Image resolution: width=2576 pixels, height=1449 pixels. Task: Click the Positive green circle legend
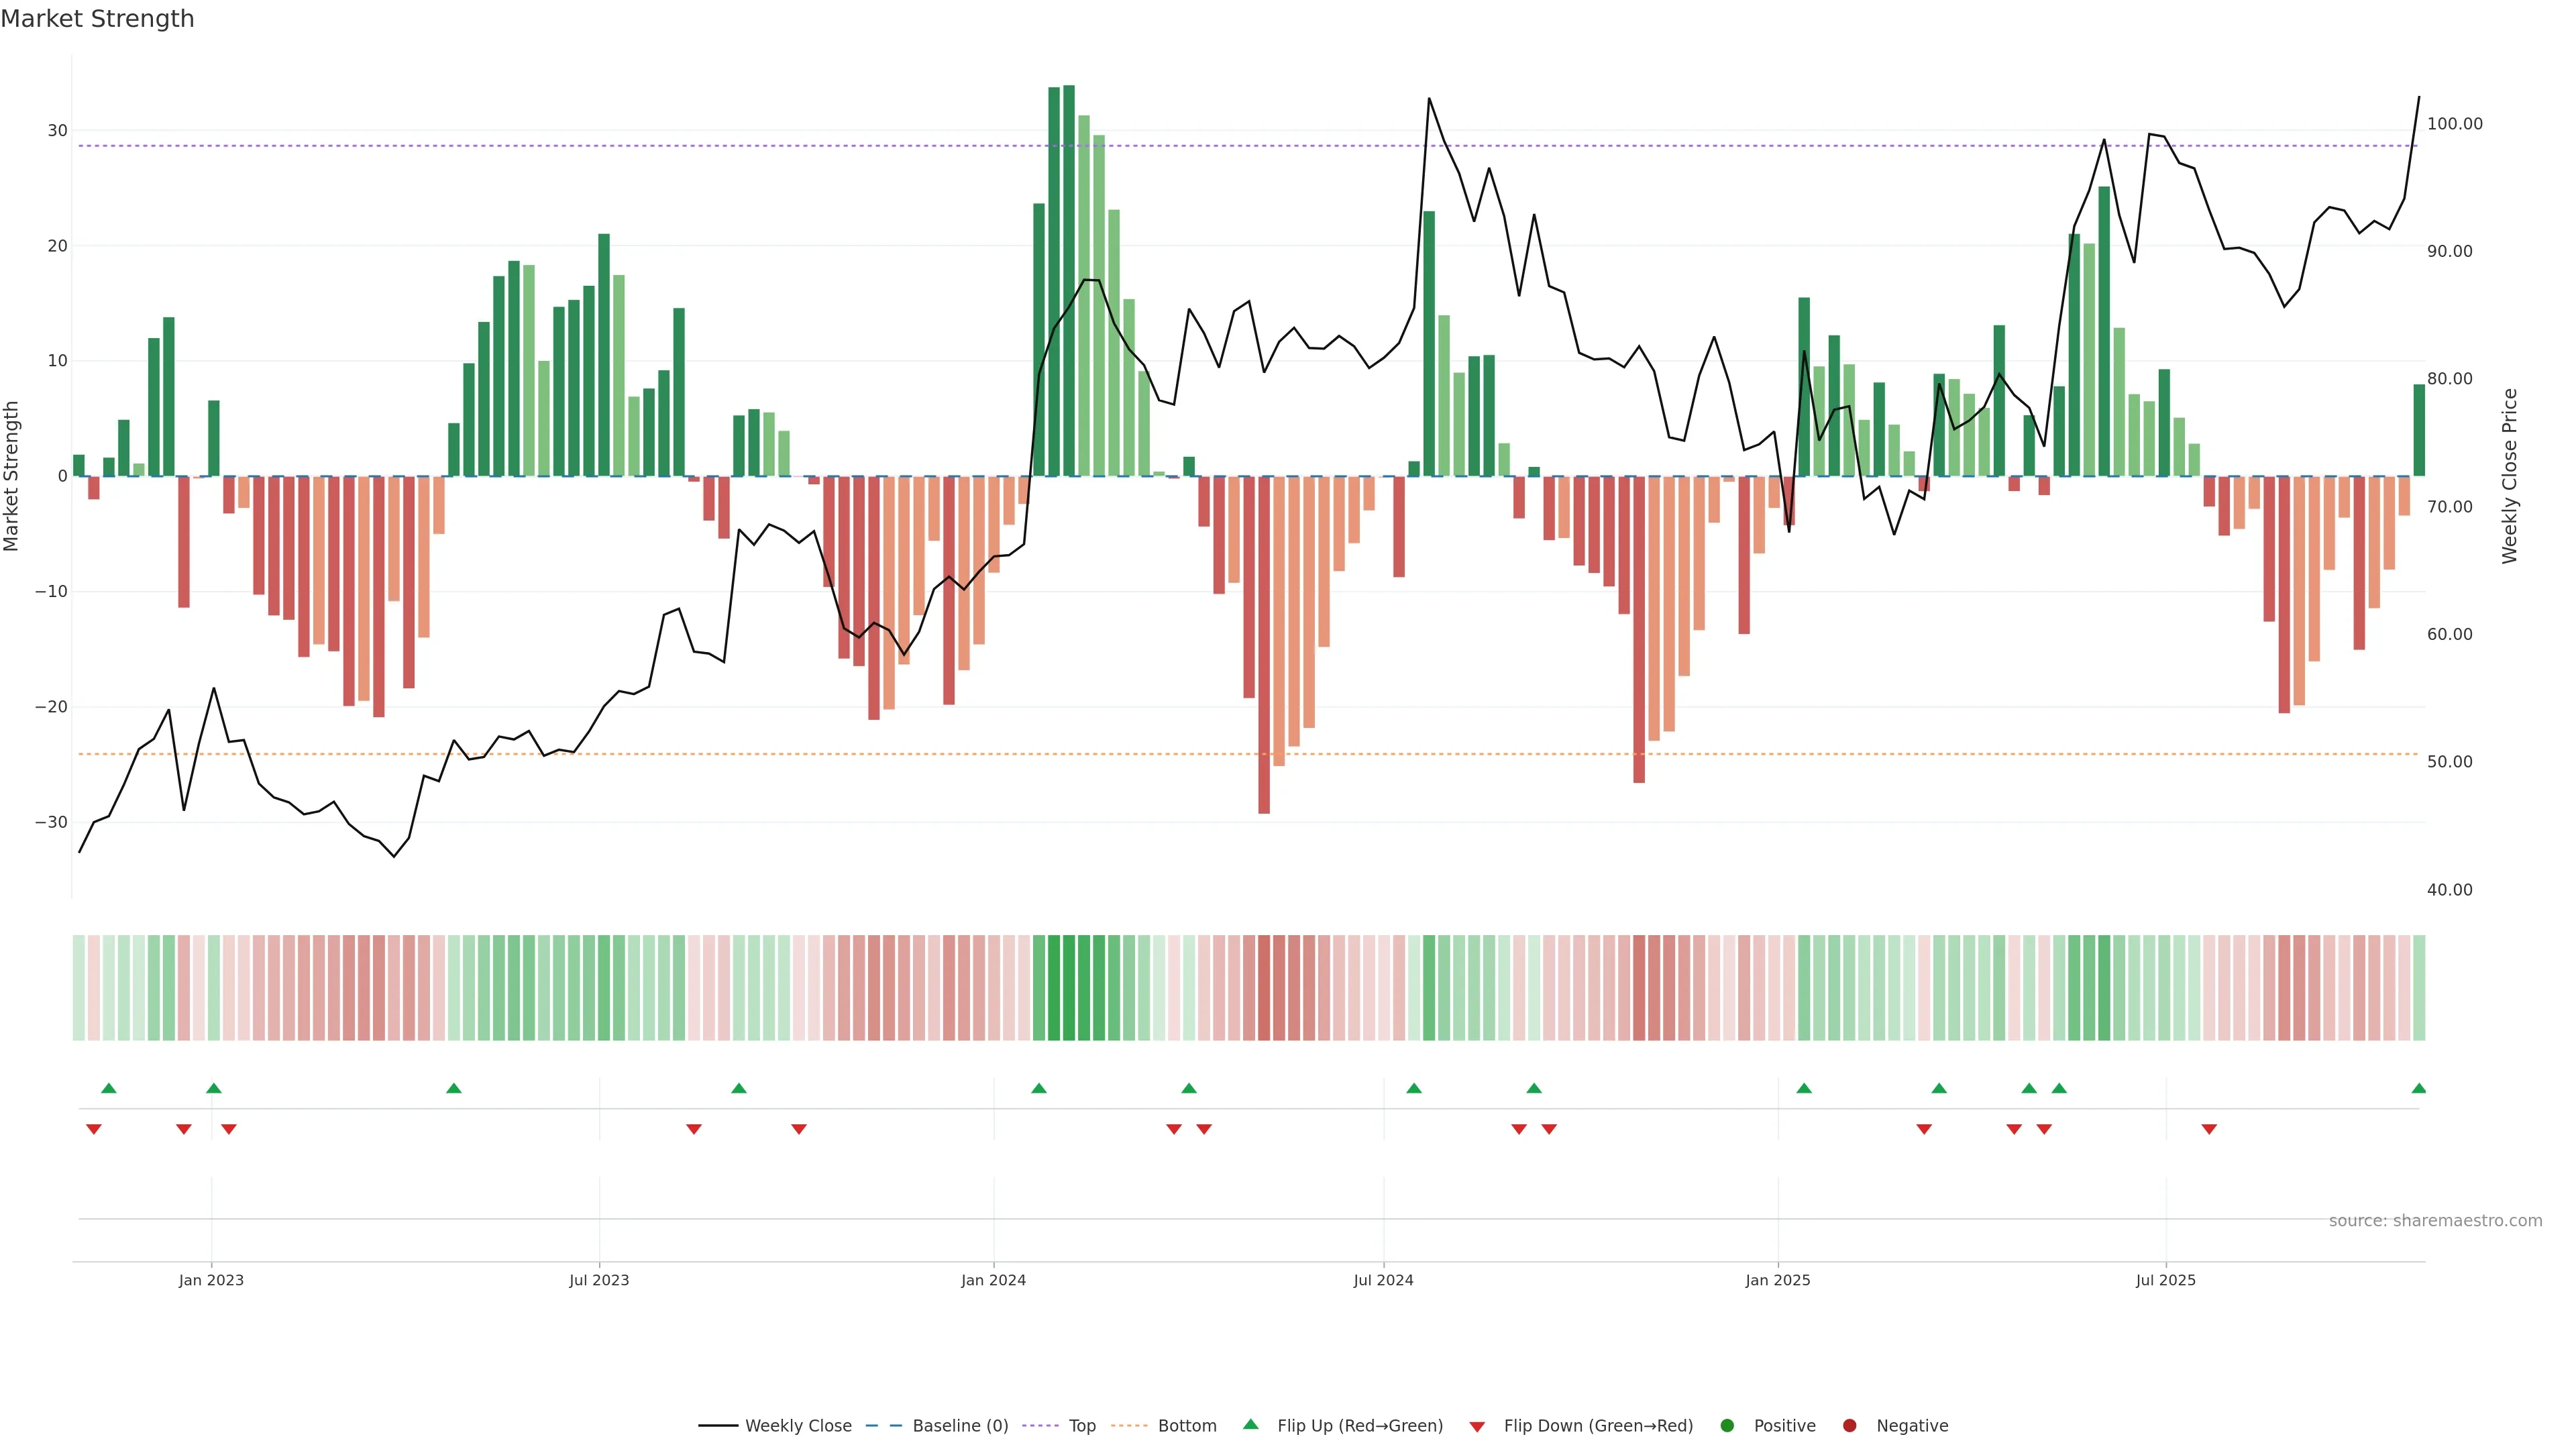click(x=1727, y=1426)
